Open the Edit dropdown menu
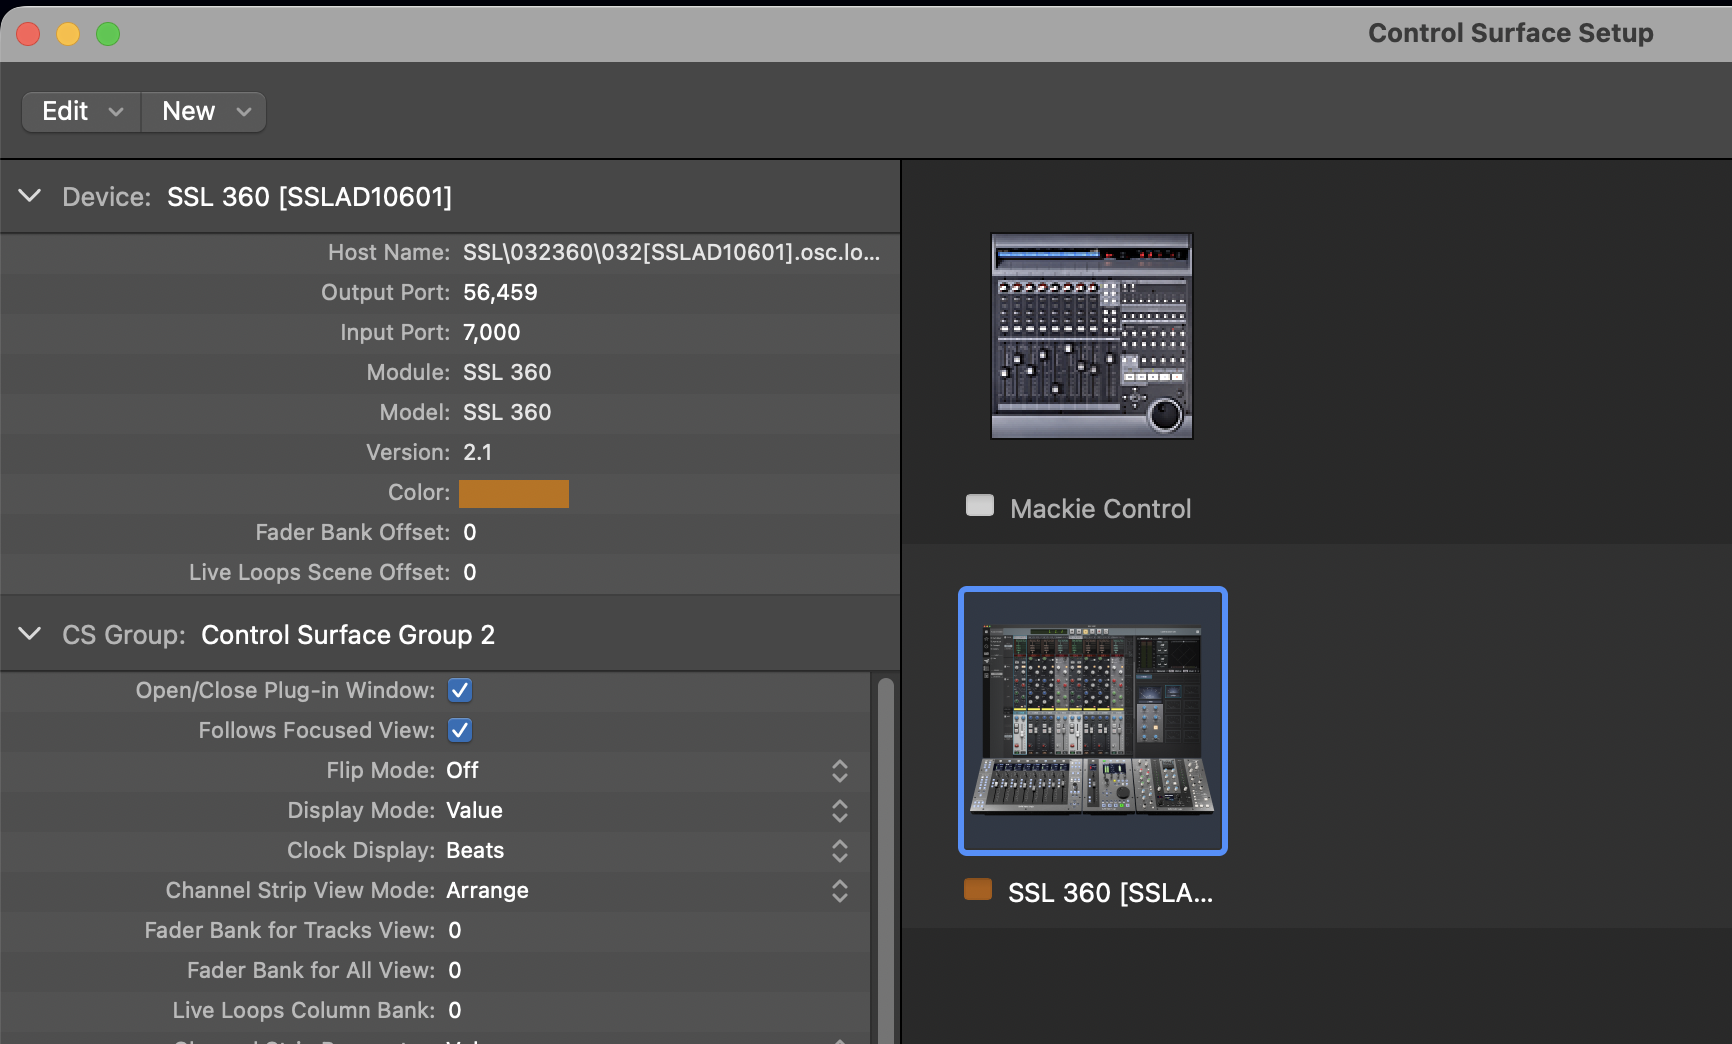1732x1044 pixels. [x=82, y=111]
